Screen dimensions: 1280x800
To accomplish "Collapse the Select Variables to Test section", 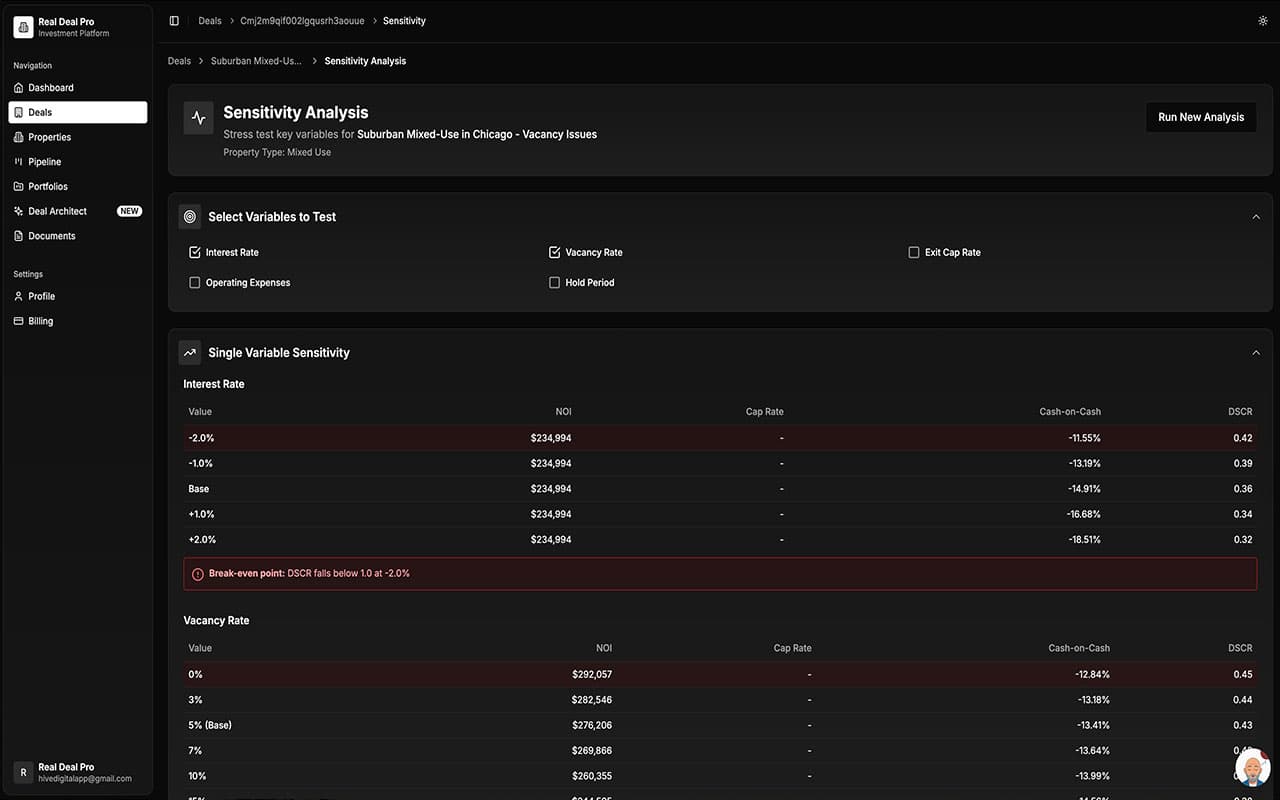I will pos(1256,217).
